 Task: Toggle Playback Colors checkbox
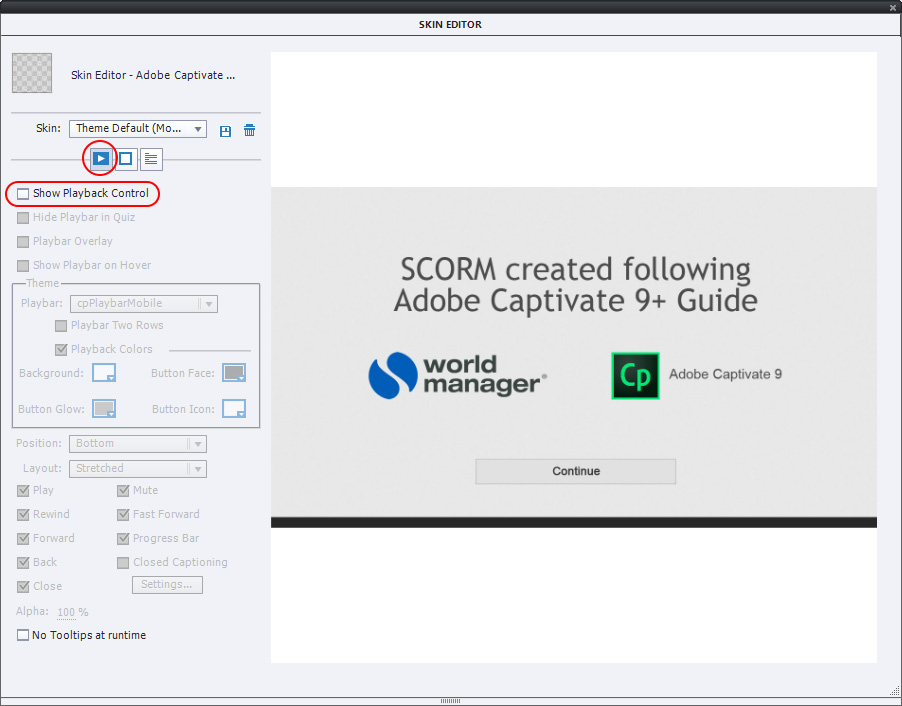coord(61,350)
